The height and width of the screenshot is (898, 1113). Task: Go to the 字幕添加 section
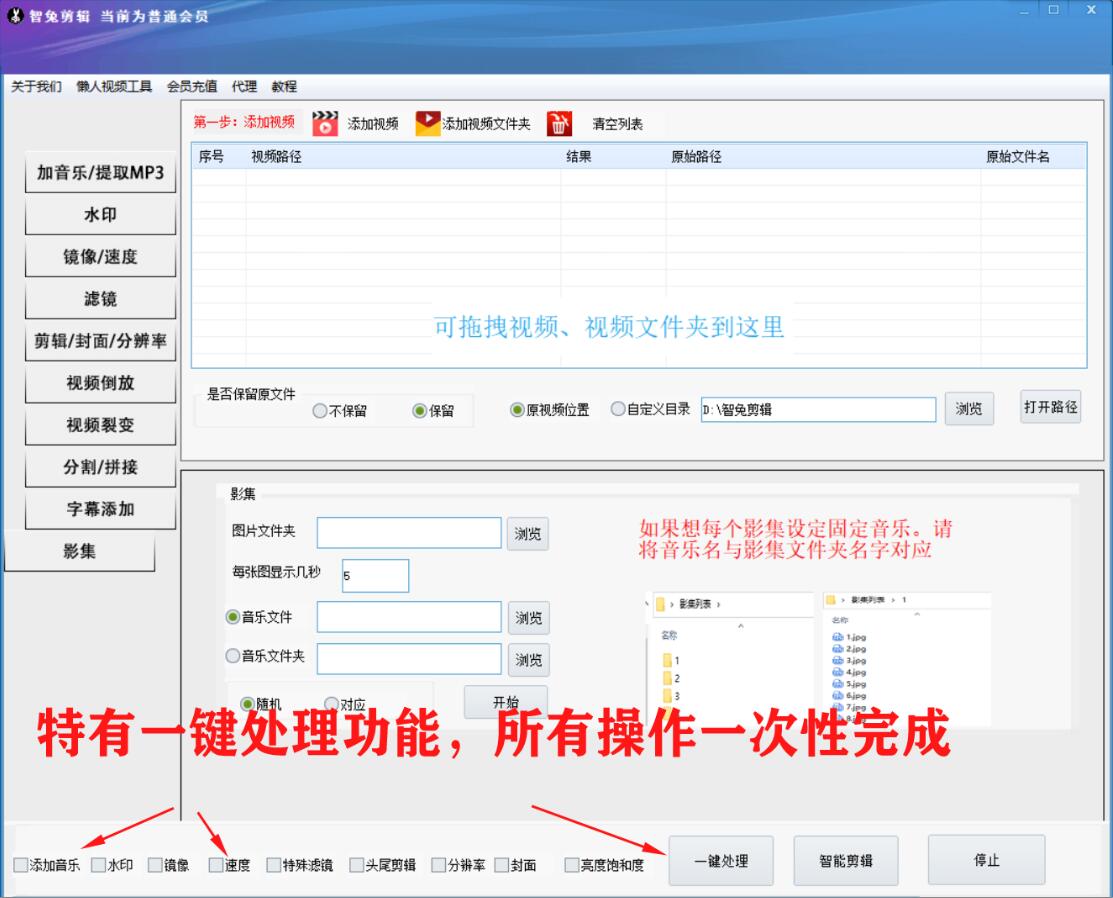tap(100, 509)
